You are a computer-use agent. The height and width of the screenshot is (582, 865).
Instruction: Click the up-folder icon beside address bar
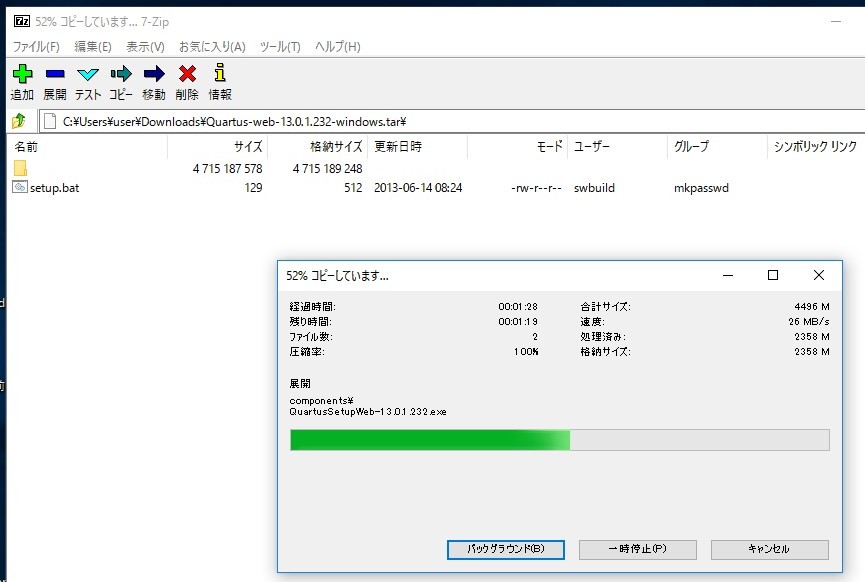[19, 120]
